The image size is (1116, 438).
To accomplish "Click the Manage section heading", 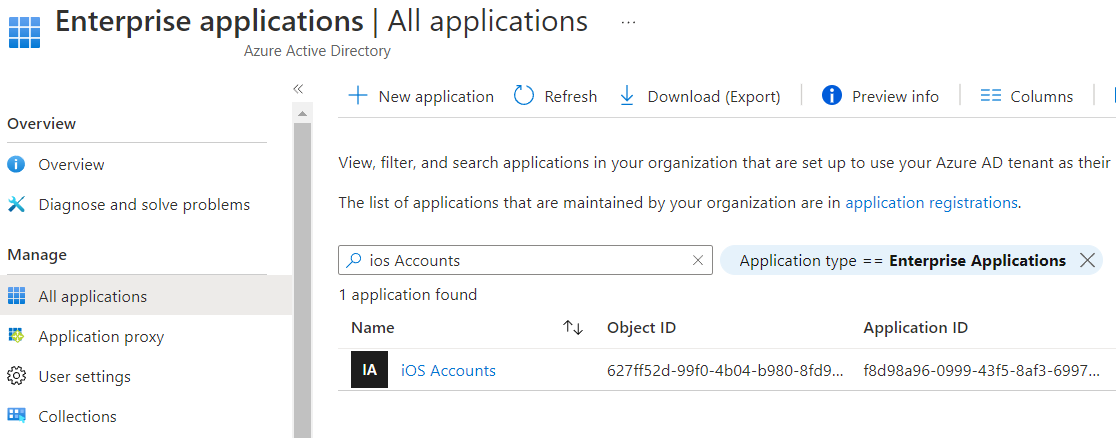I will point(37,254).
